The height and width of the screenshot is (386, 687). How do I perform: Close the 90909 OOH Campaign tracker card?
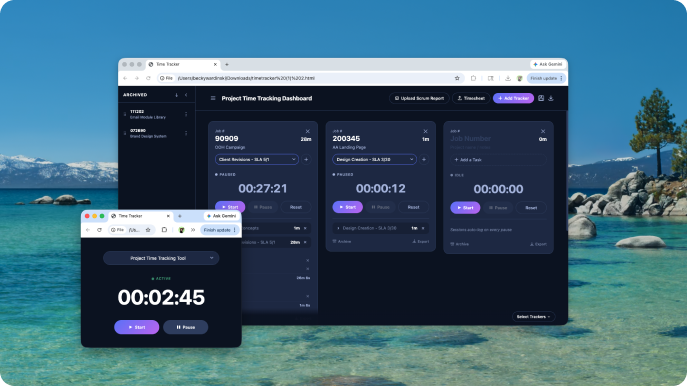[308, 131]
